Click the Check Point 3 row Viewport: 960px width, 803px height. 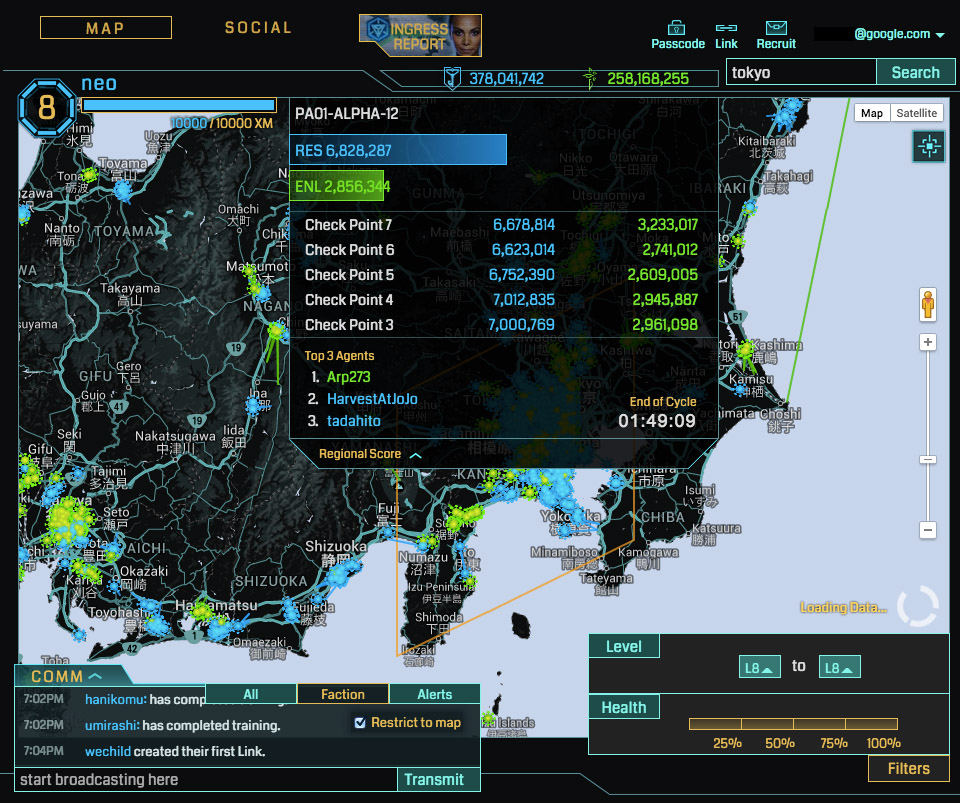coord(501,325)
